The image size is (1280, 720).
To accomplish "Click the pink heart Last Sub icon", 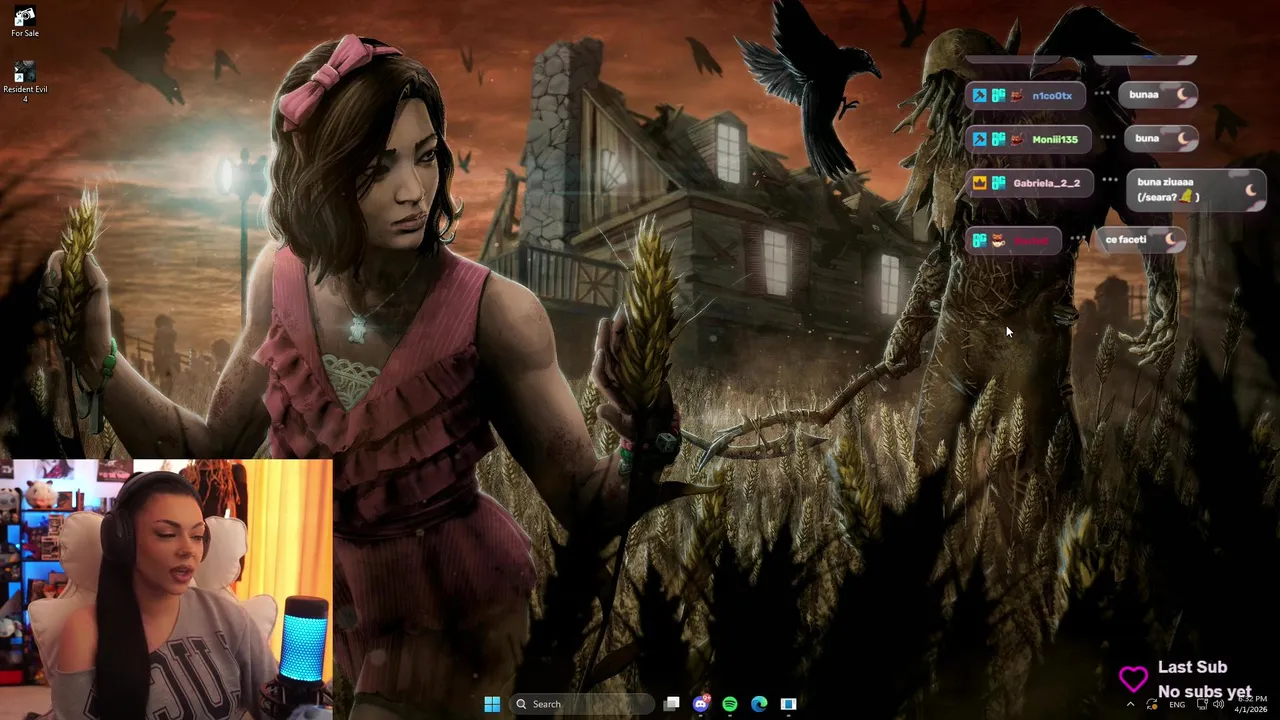I will point(1133,679).
